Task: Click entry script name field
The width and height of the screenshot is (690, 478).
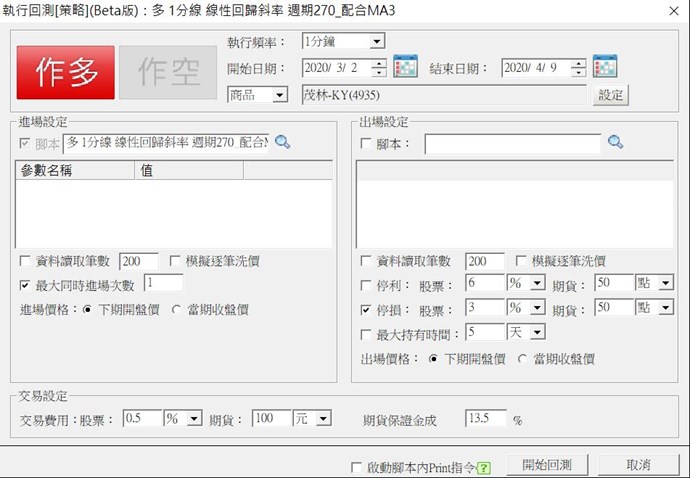Action: pos(166,143)
